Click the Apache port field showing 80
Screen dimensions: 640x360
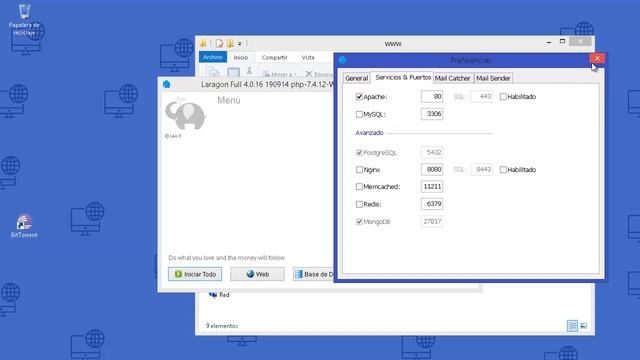(x=432, y=97)
